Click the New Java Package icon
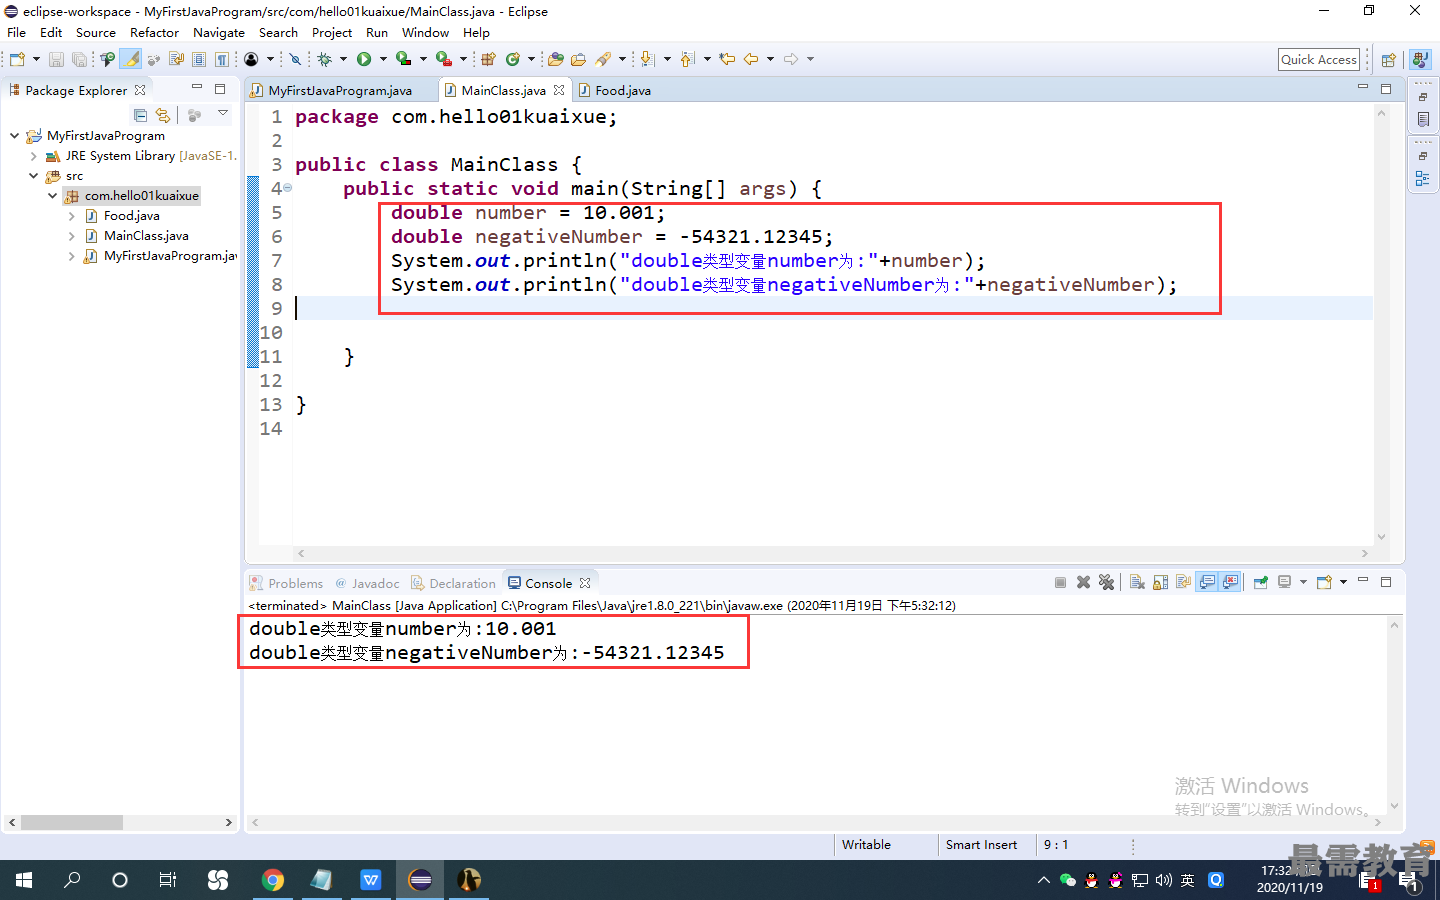The image size is (1440, 900). pyautogui.click(x=488, y=59)
